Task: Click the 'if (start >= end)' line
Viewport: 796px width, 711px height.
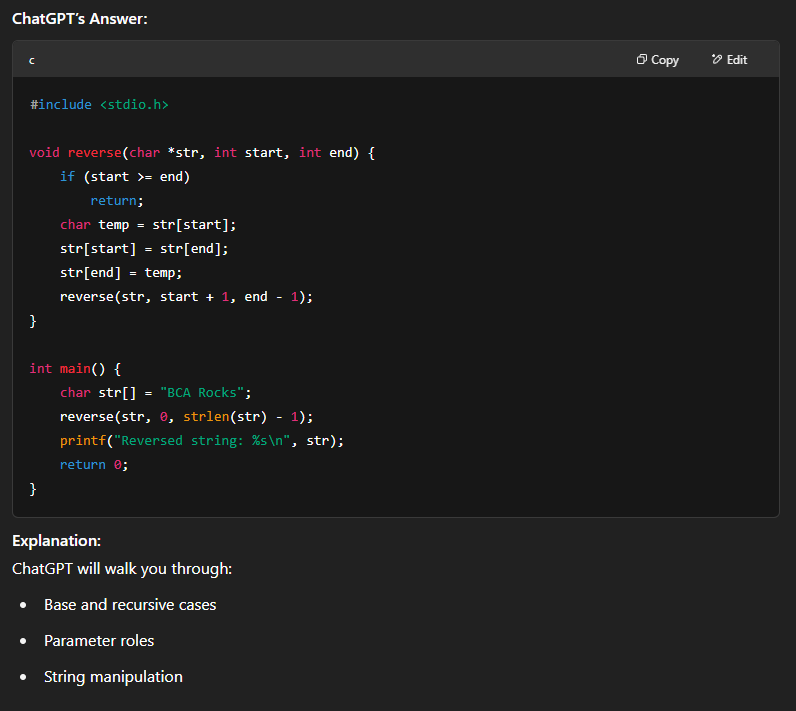Action: (x=125, y=177)
